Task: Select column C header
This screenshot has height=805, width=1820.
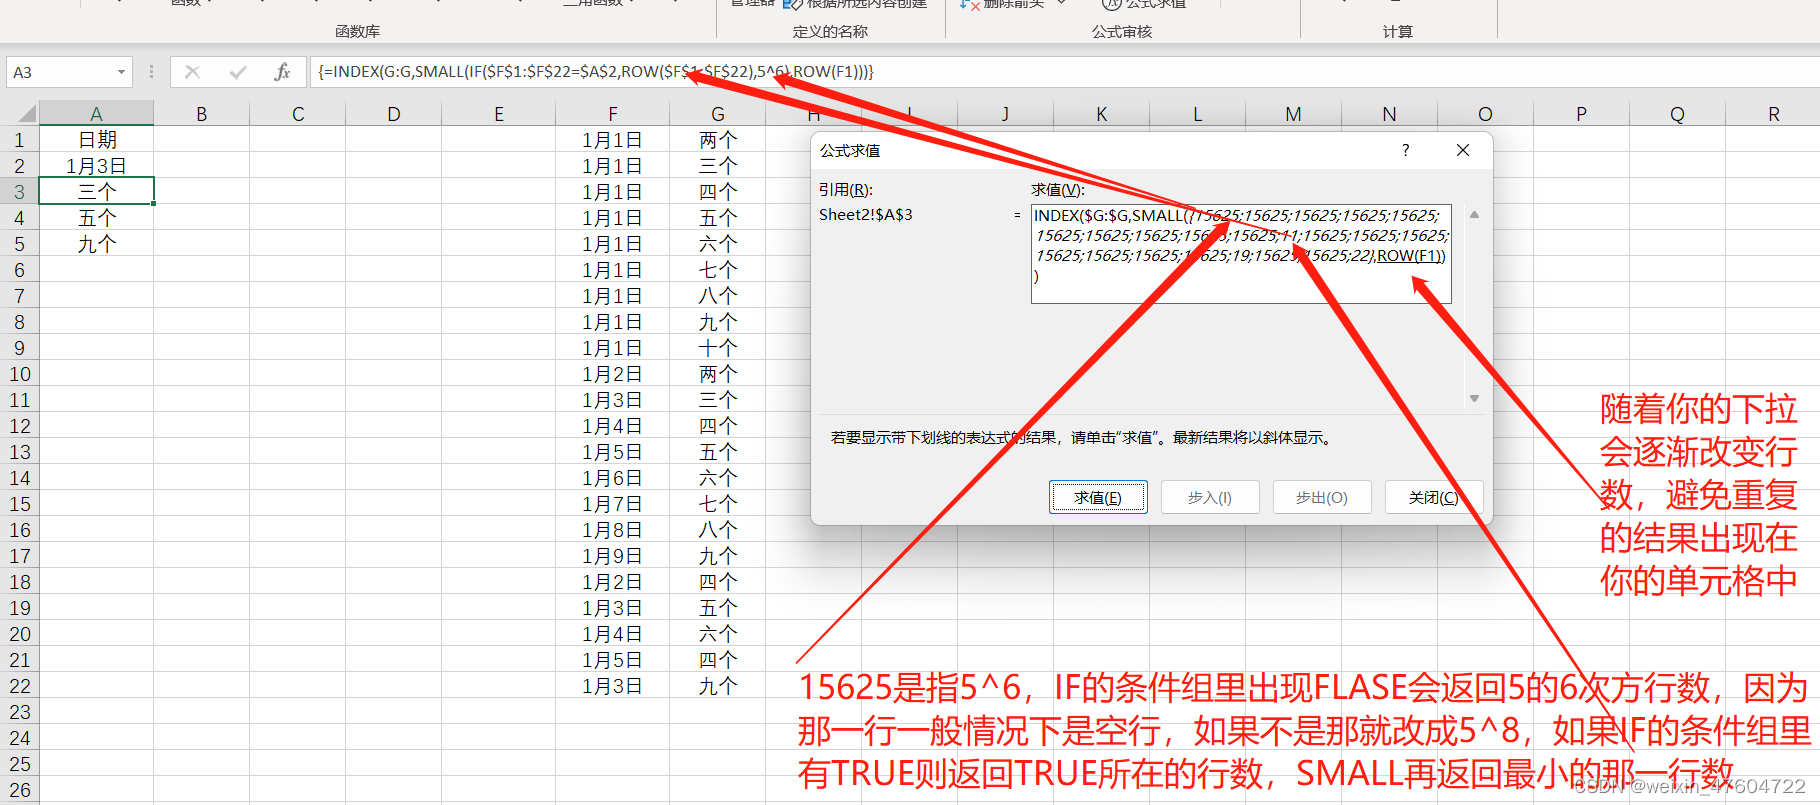Action: (x=298, y=113)
